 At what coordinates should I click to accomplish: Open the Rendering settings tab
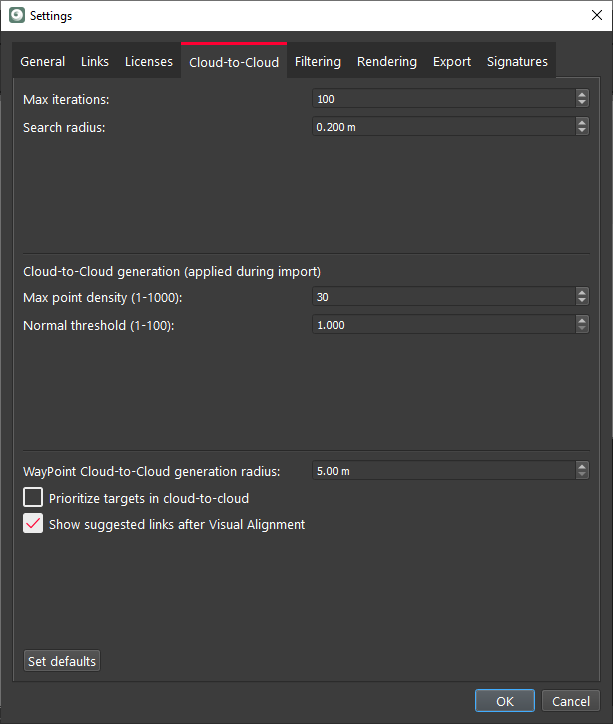[x=386, y=62]
